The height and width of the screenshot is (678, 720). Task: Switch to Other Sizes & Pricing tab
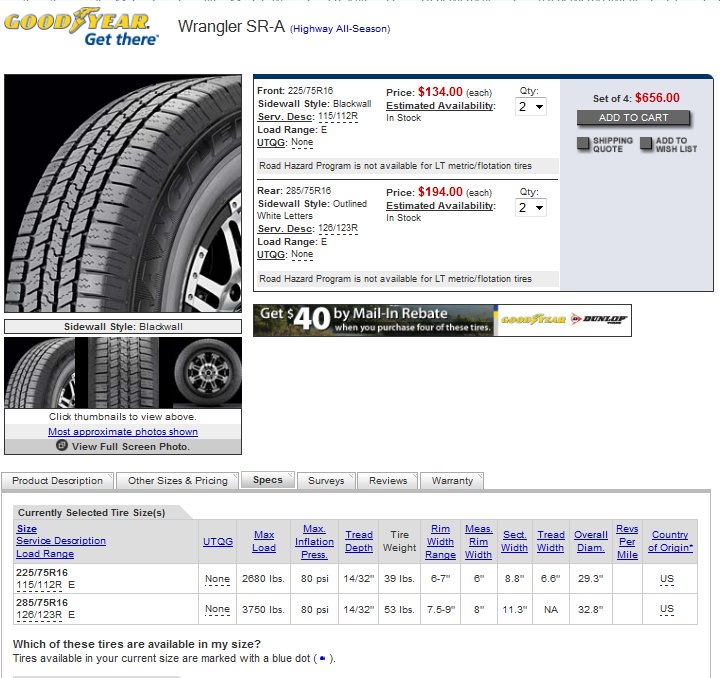178,481
